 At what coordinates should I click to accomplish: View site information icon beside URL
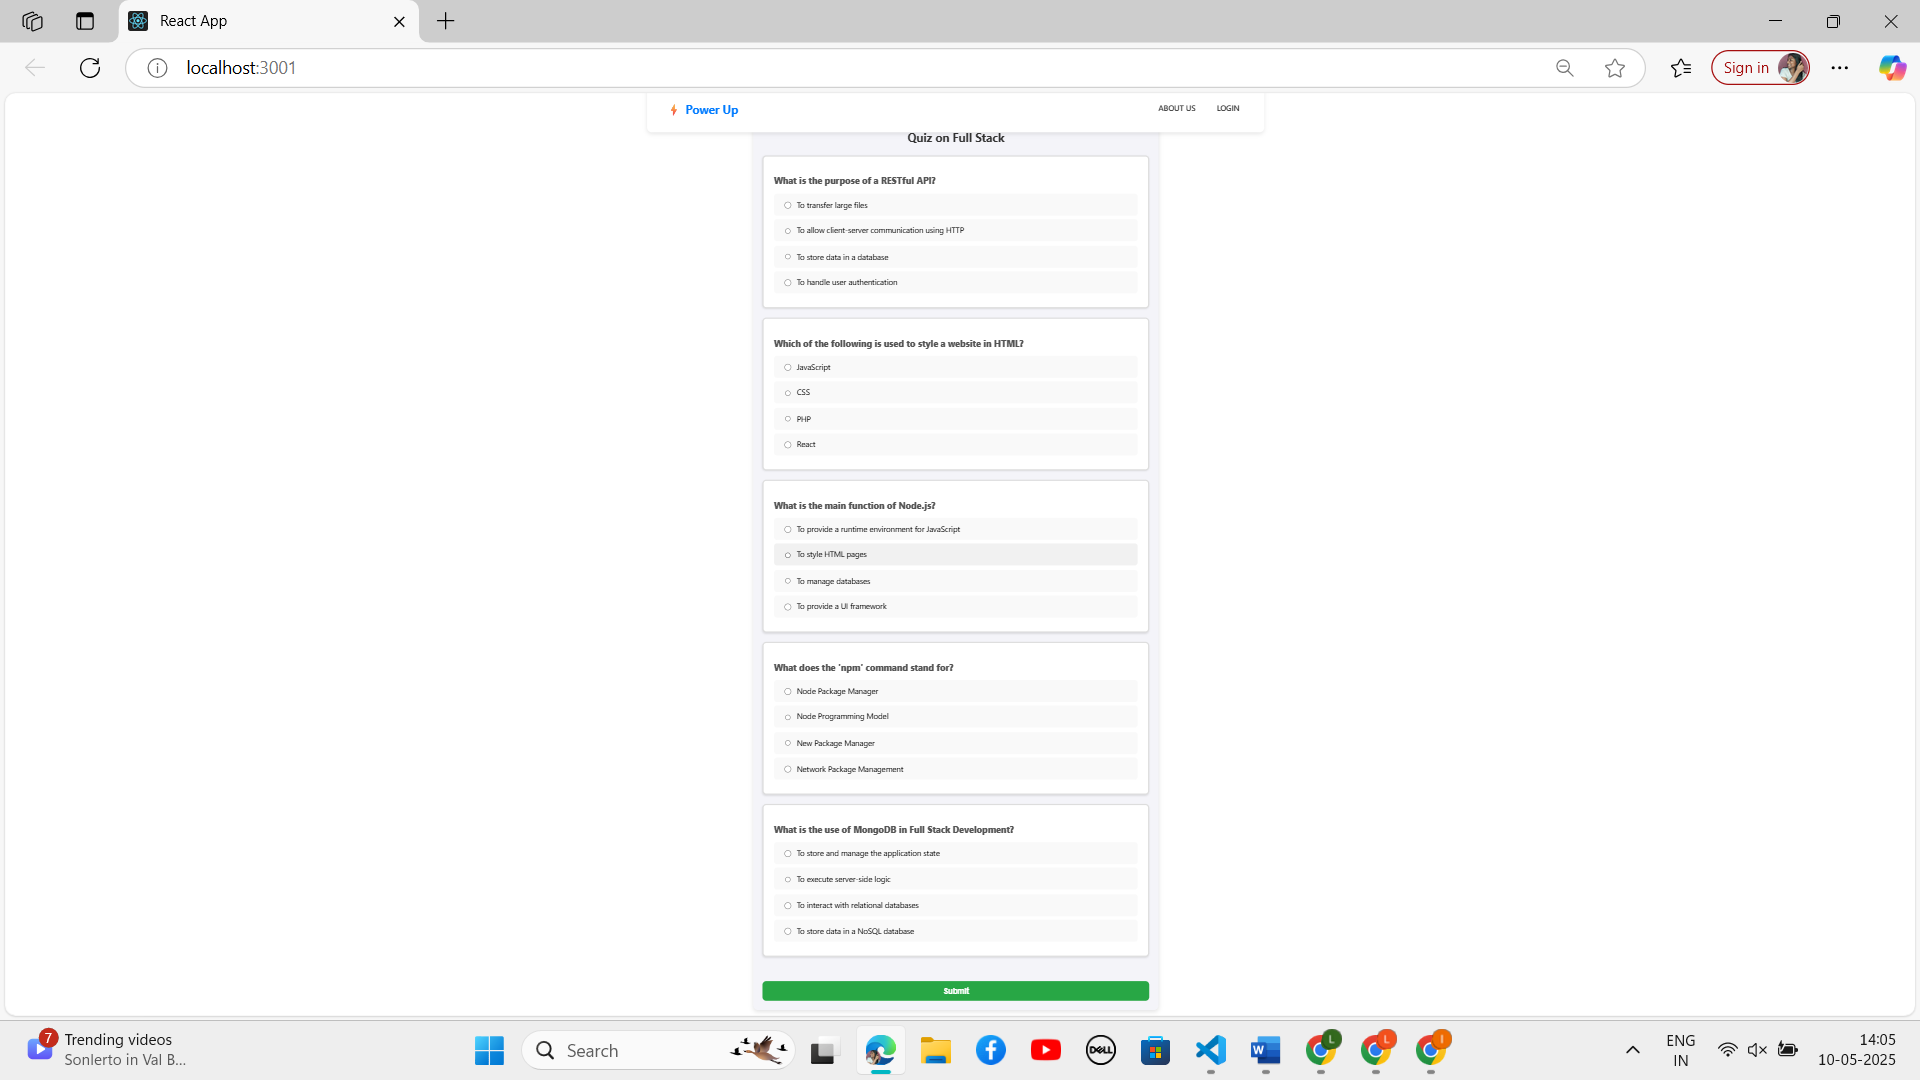(x=157, y=68)
